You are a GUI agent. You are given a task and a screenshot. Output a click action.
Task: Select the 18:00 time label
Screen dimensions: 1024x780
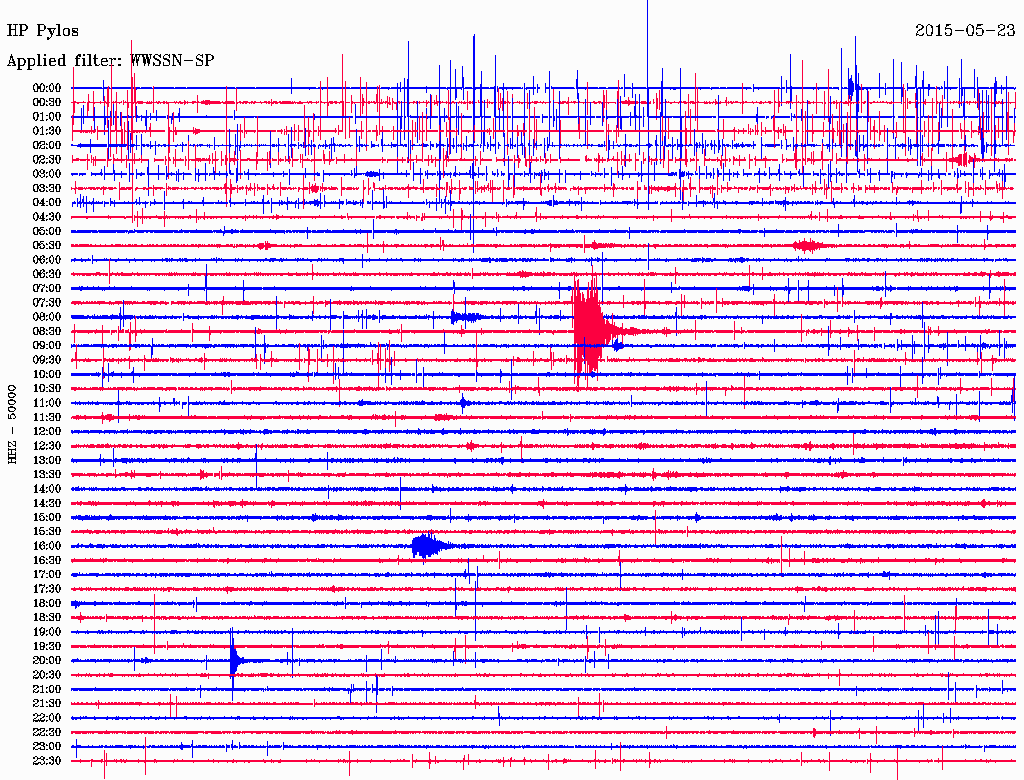point(47,604)
